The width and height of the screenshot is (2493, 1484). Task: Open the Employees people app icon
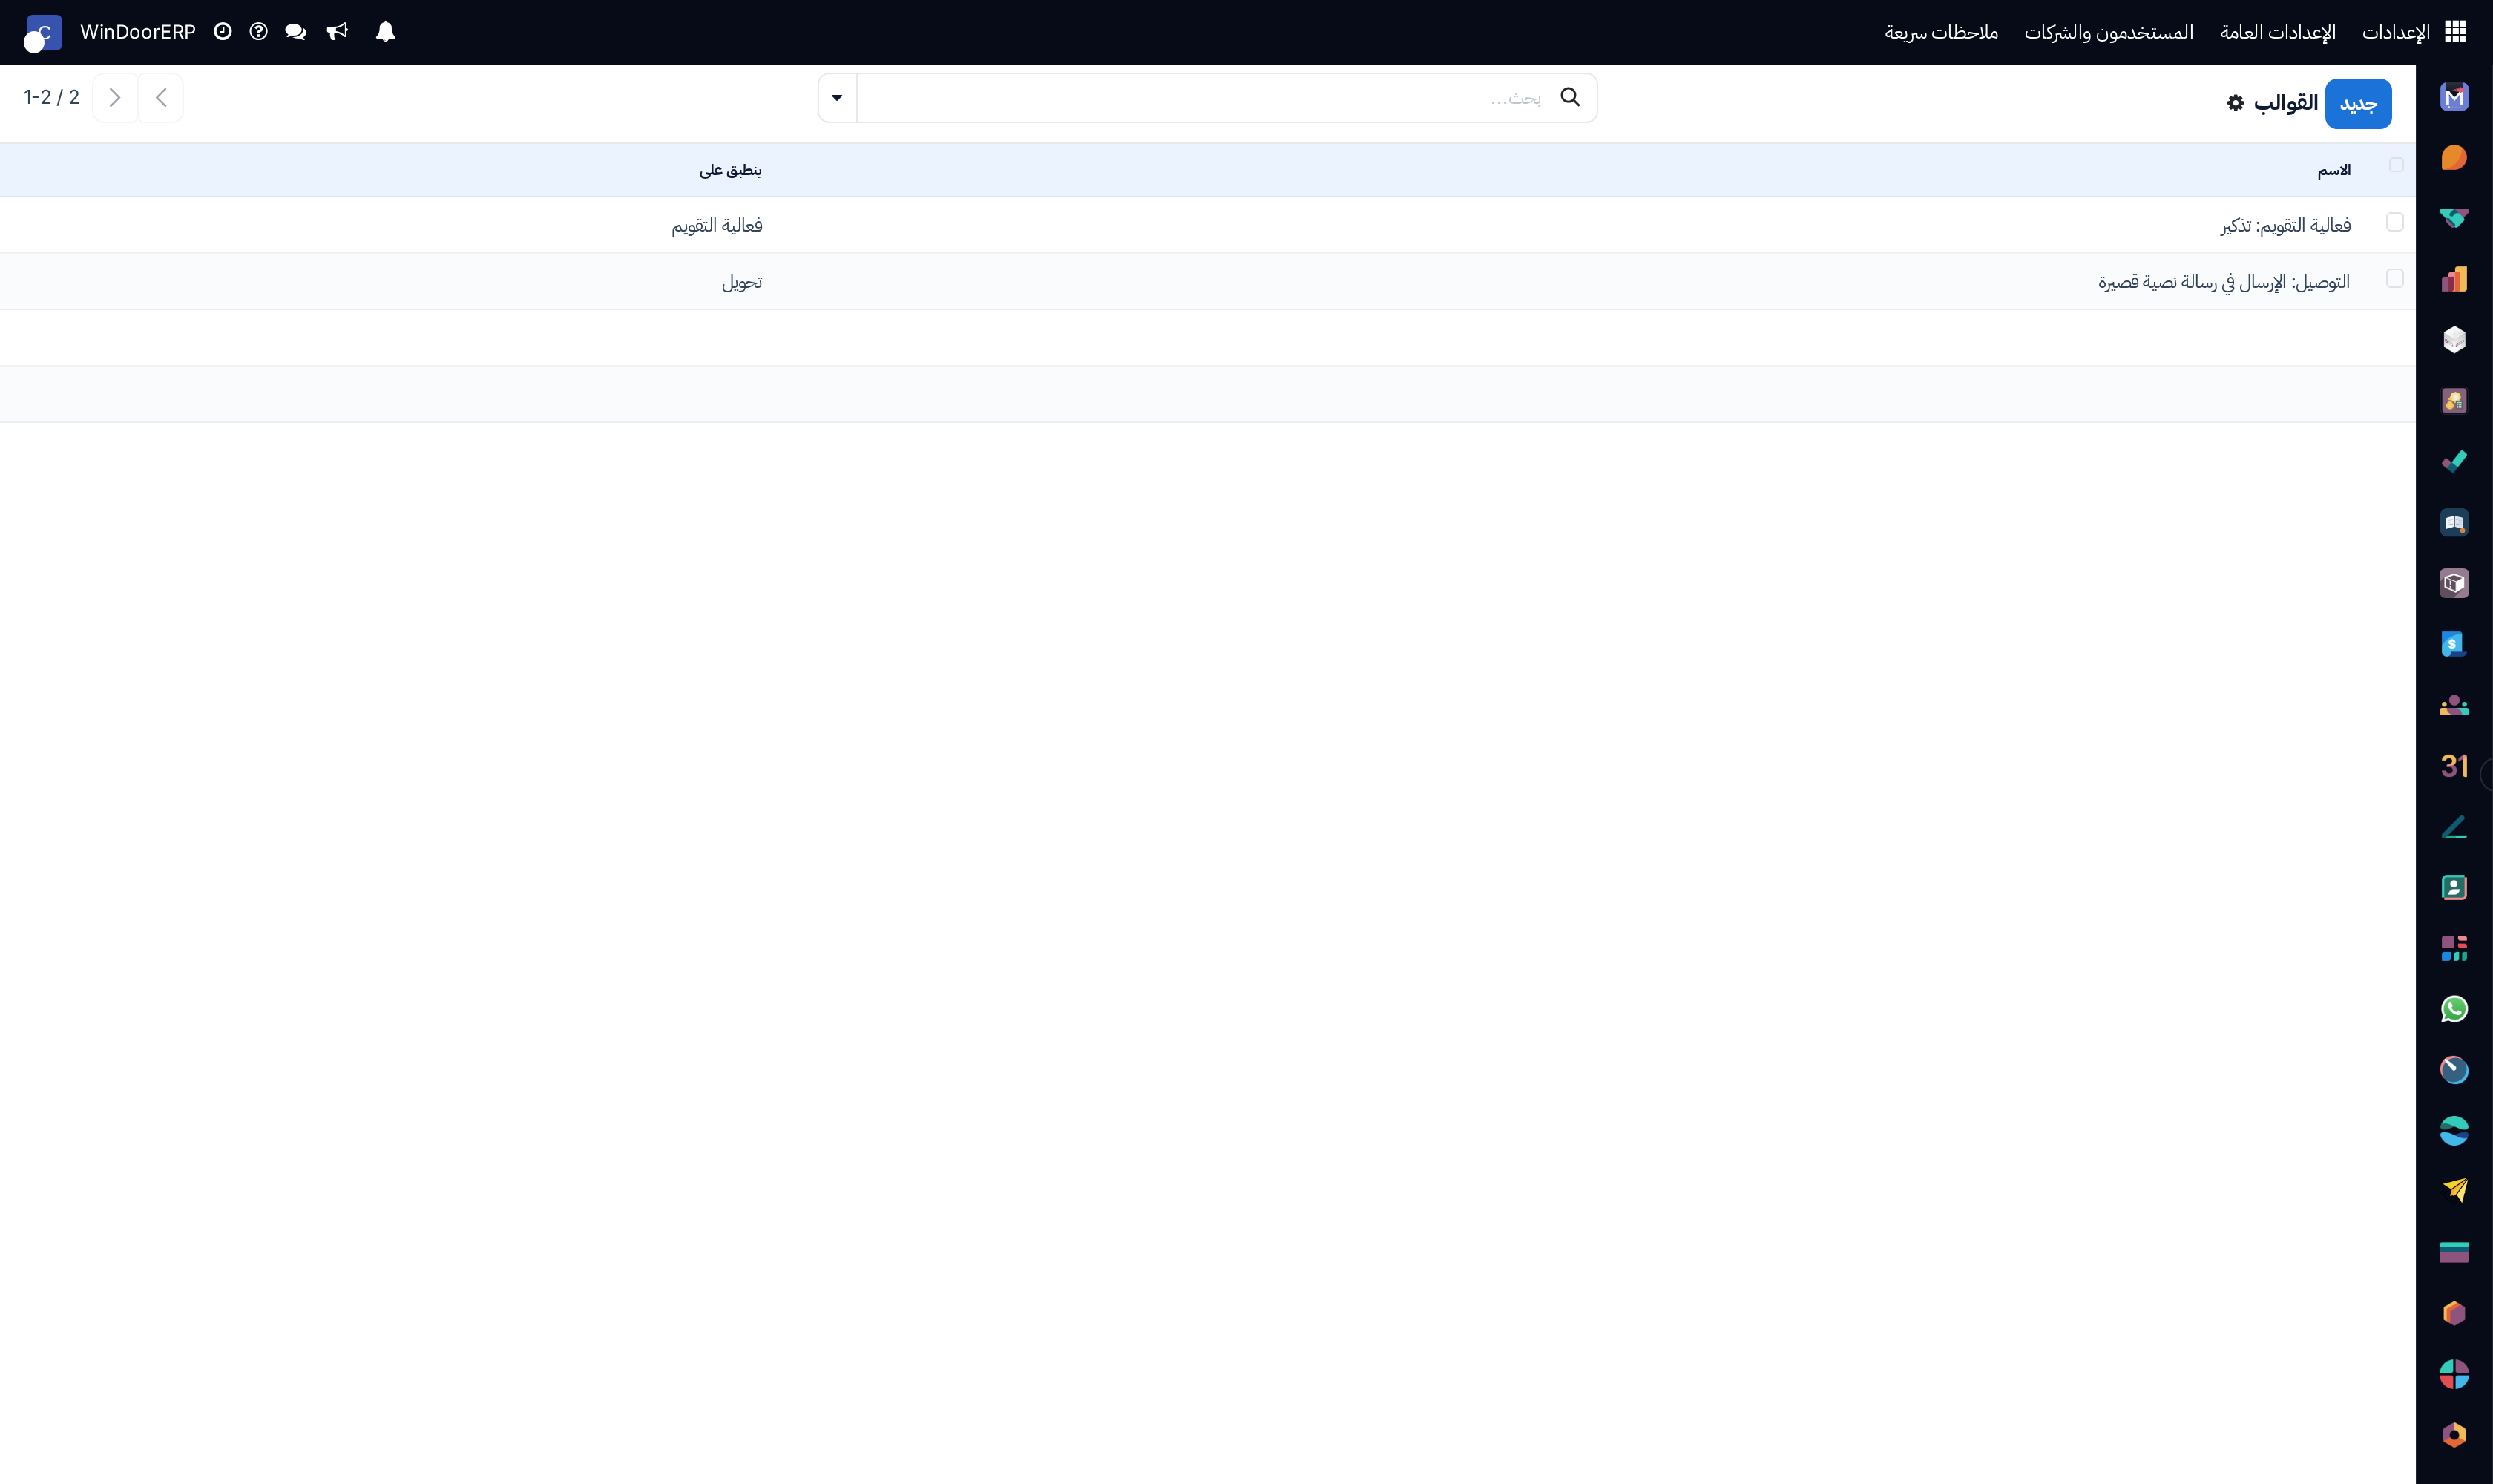[2454, 705]
